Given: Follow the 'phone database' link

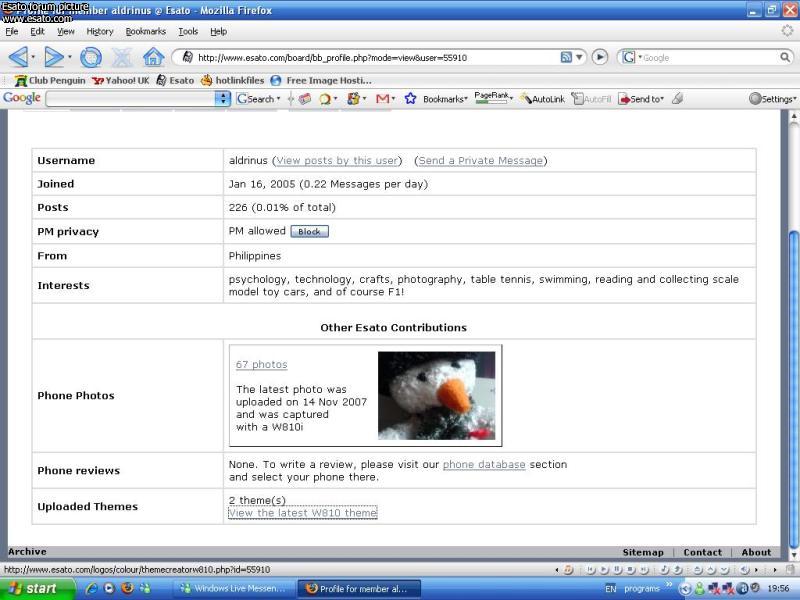Looking at the screenshot, I should [484, 465].
